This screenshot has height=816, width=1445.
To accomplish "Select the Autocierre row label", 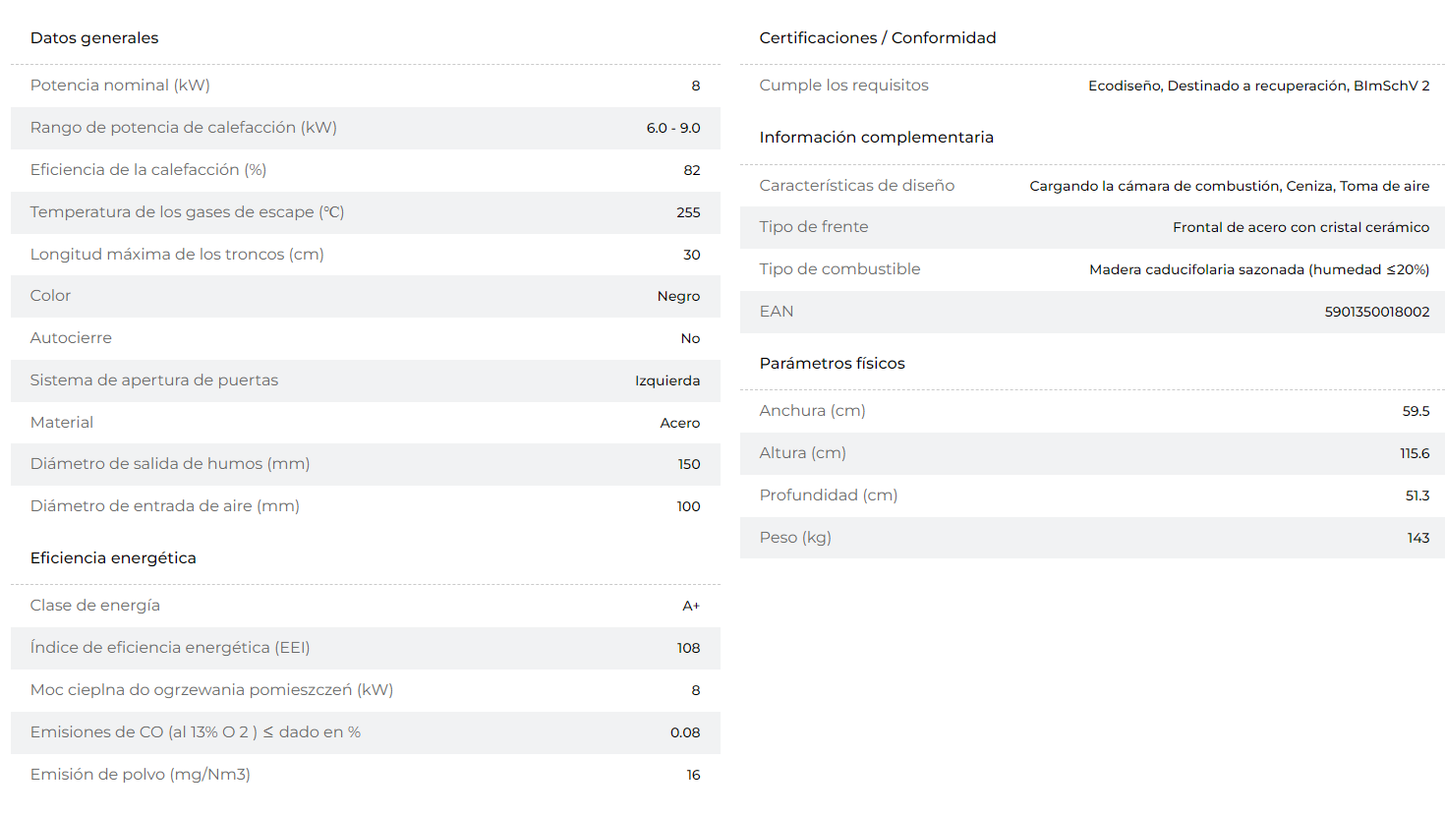I will click(71, 338).
